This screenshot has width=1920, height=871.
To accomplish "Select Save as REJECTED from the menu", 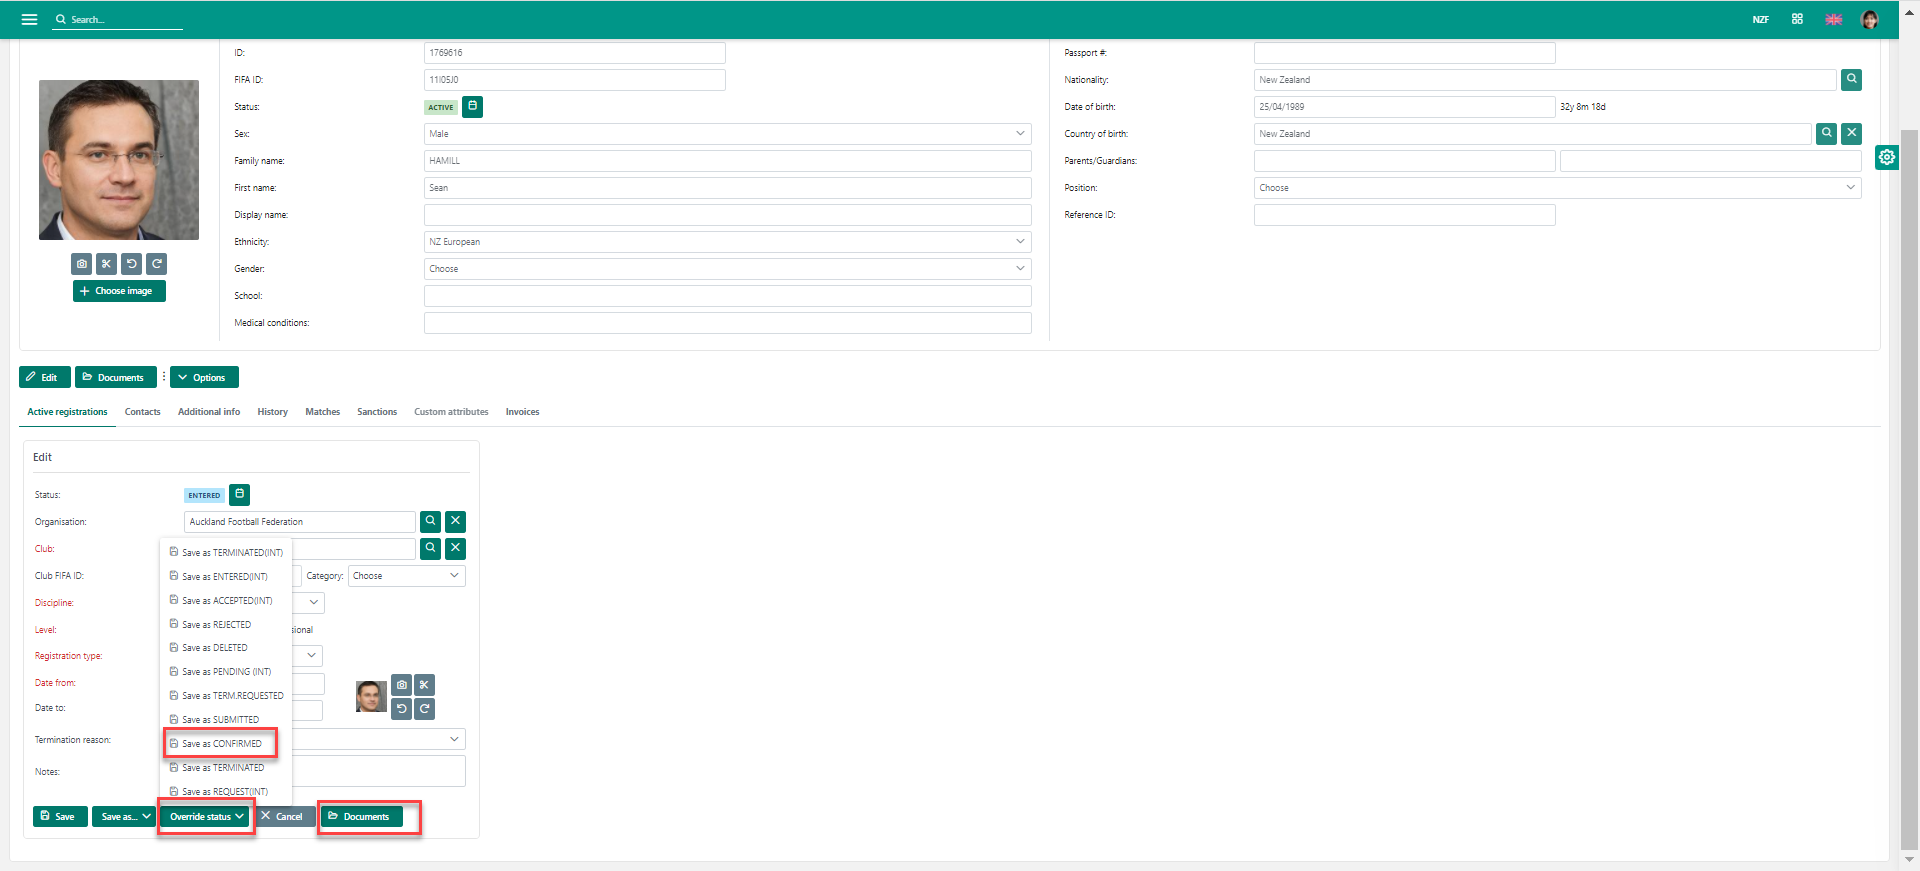I will pos(216,625).
